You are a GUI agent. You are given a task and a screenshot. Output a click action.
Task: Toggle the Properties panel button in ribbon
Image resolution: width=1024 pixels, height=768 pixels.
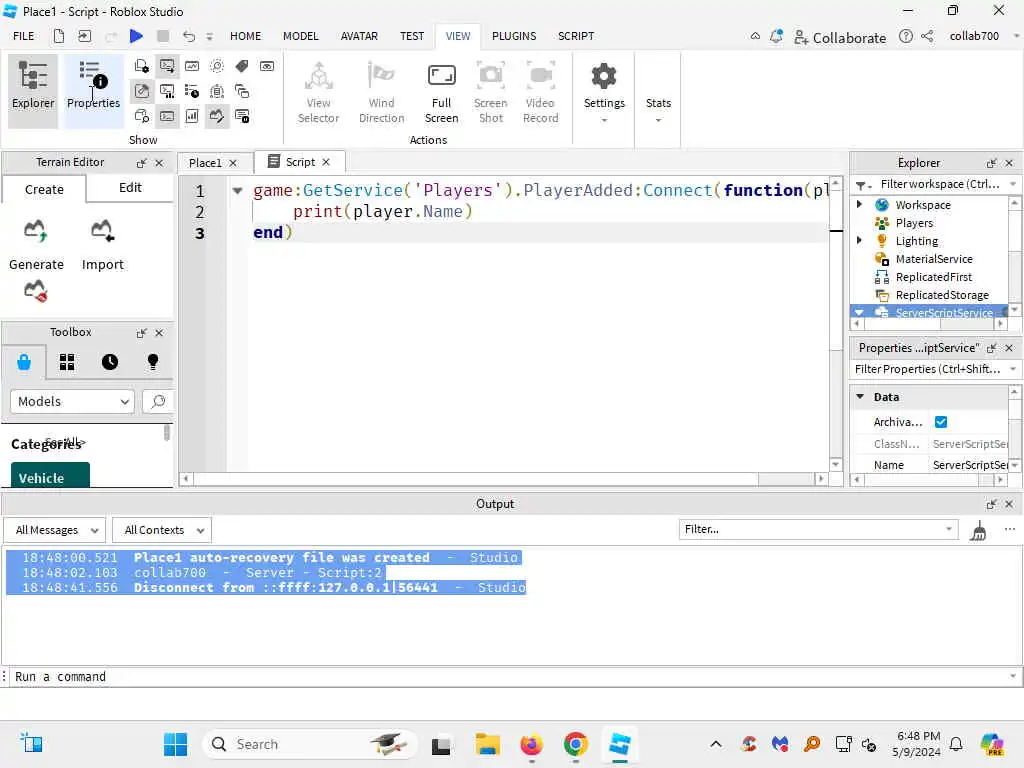tap(93, 90)
